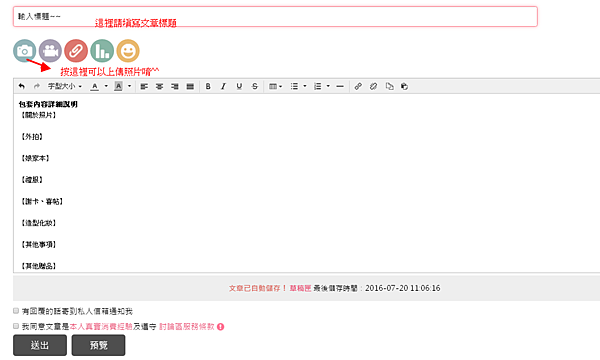Click the 送出 submit button

point(40,345)
